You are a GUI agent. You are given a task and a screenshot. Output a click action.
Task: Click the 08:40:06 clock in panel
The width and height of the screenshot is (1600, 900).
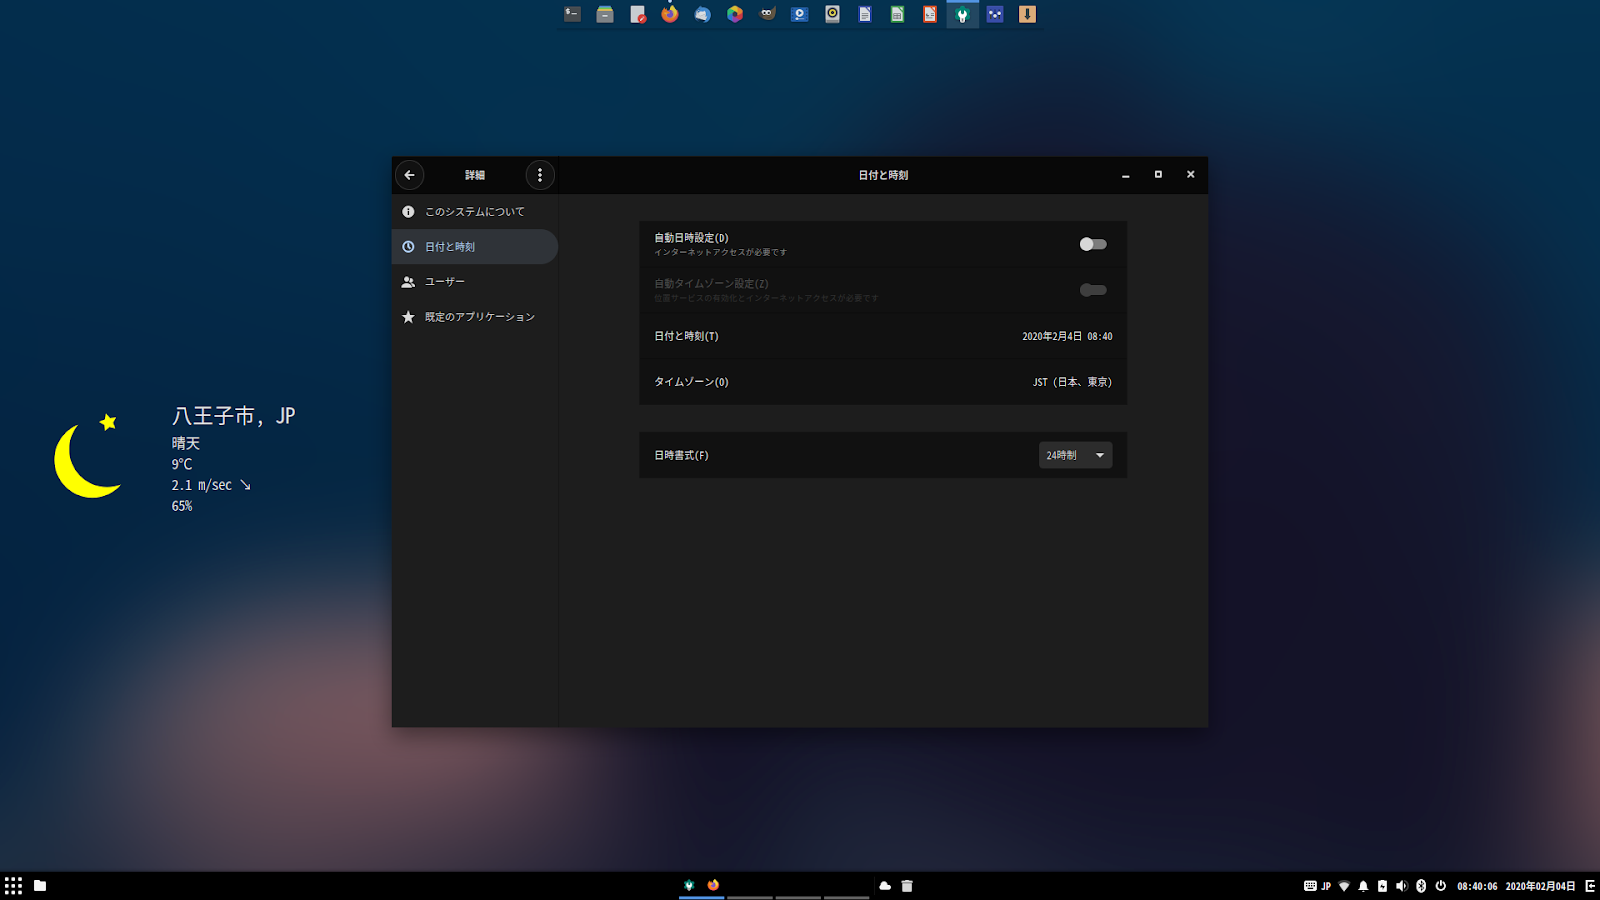[1477, 886]
